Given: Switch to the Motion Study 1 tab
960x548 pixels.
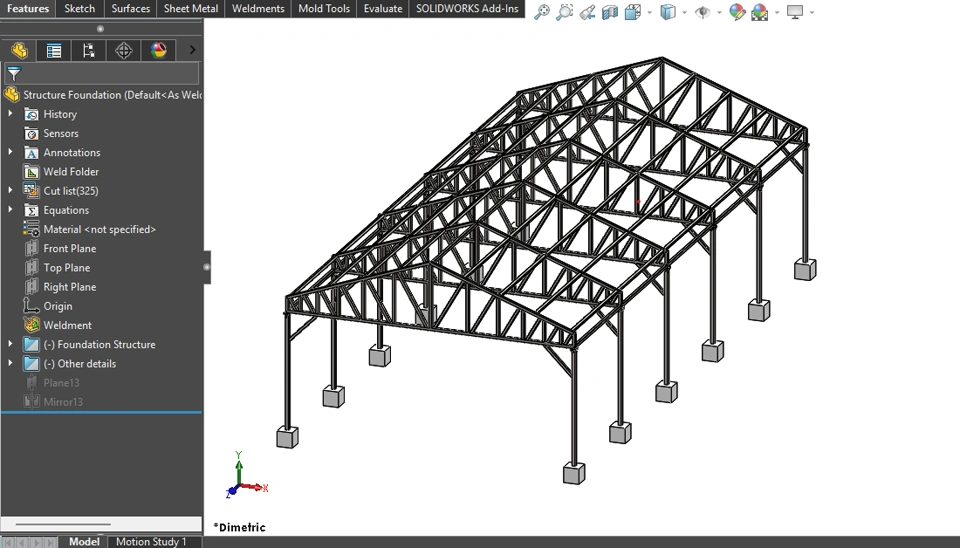Looking at the screenshot, I should (151, 542).
